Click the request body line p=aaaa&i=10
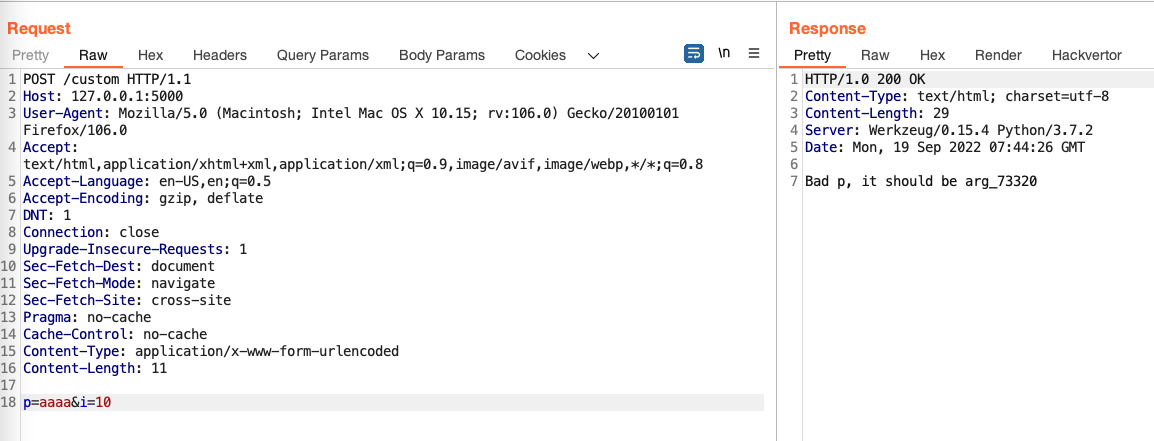 tap(74, 402)
